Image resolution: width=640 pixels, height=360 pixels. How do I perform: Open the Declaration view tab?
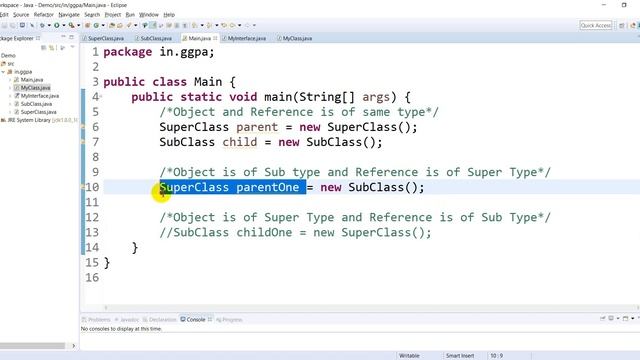(x=160, y=320)
